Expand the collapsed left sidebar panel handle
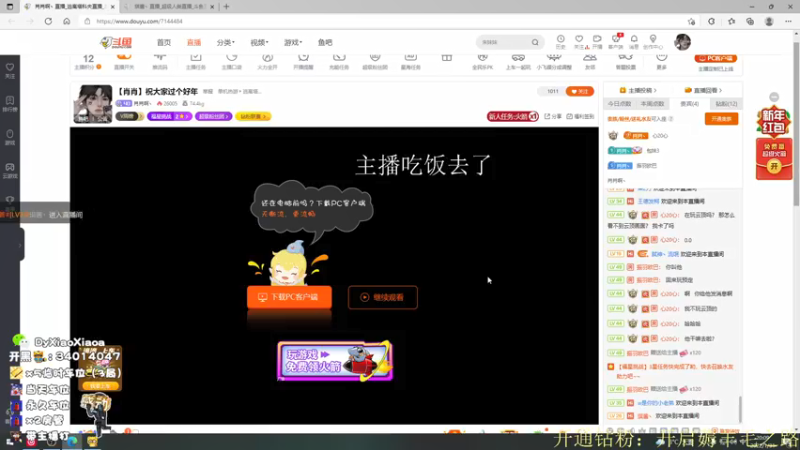This screenshot has height=450, width=800. pos(20,245)
